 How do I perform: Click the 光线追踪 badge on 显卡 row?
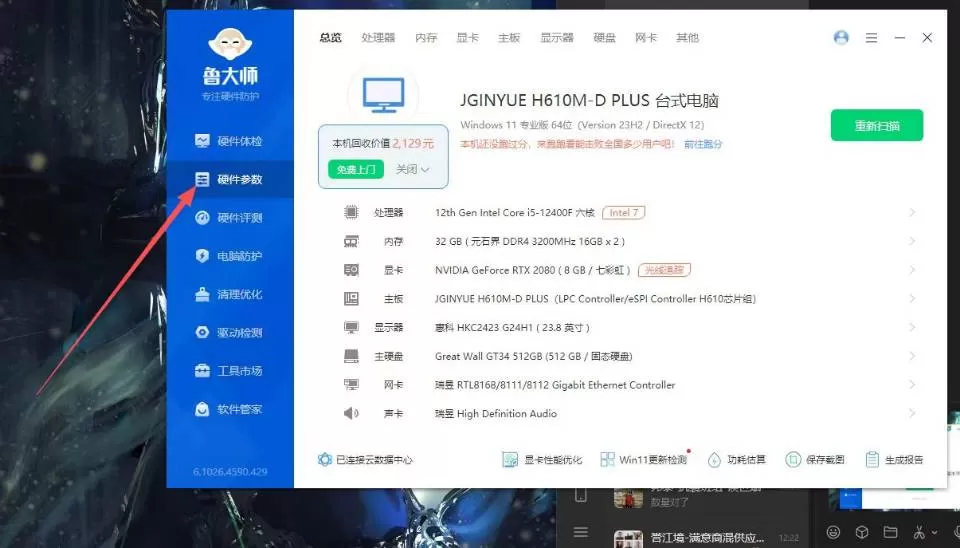click(x=664, y=270)
